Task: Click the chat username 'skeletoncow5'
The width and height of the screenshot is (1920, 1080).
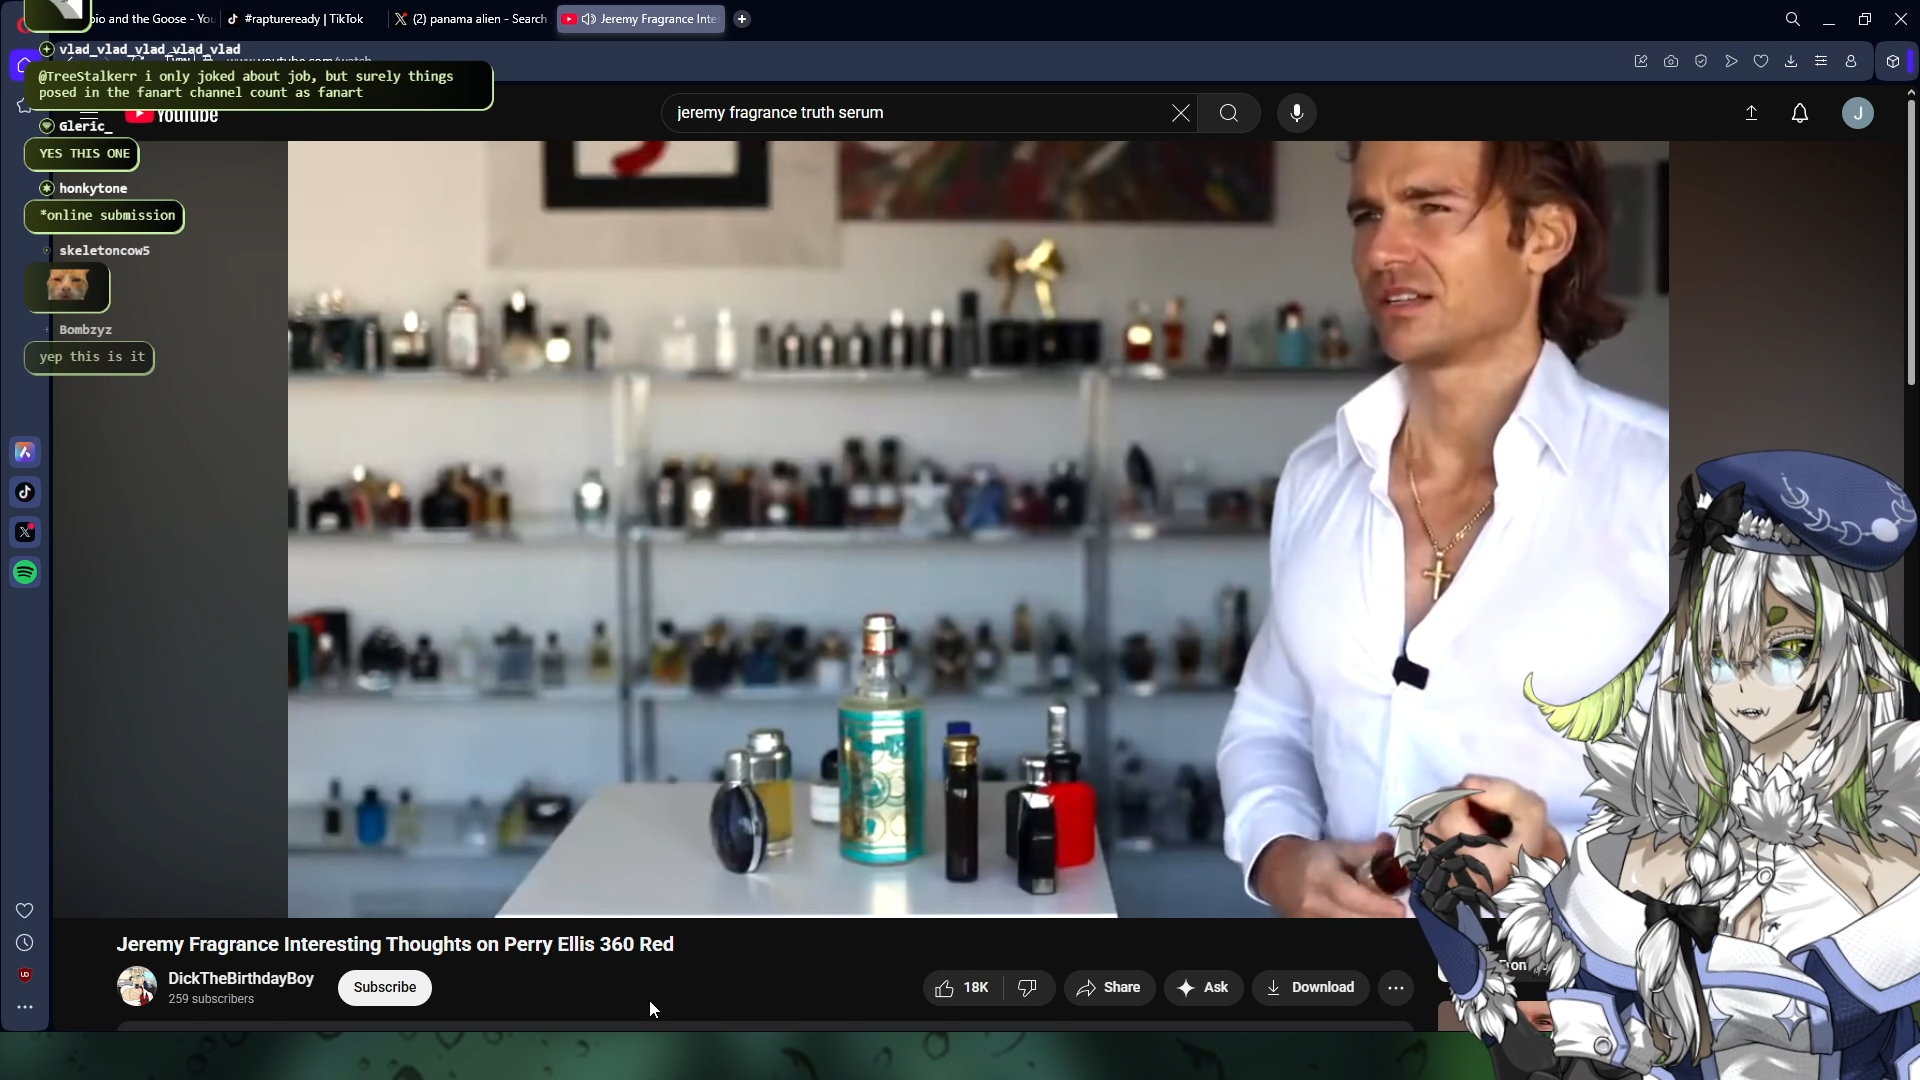Action: tap(104, 251)
